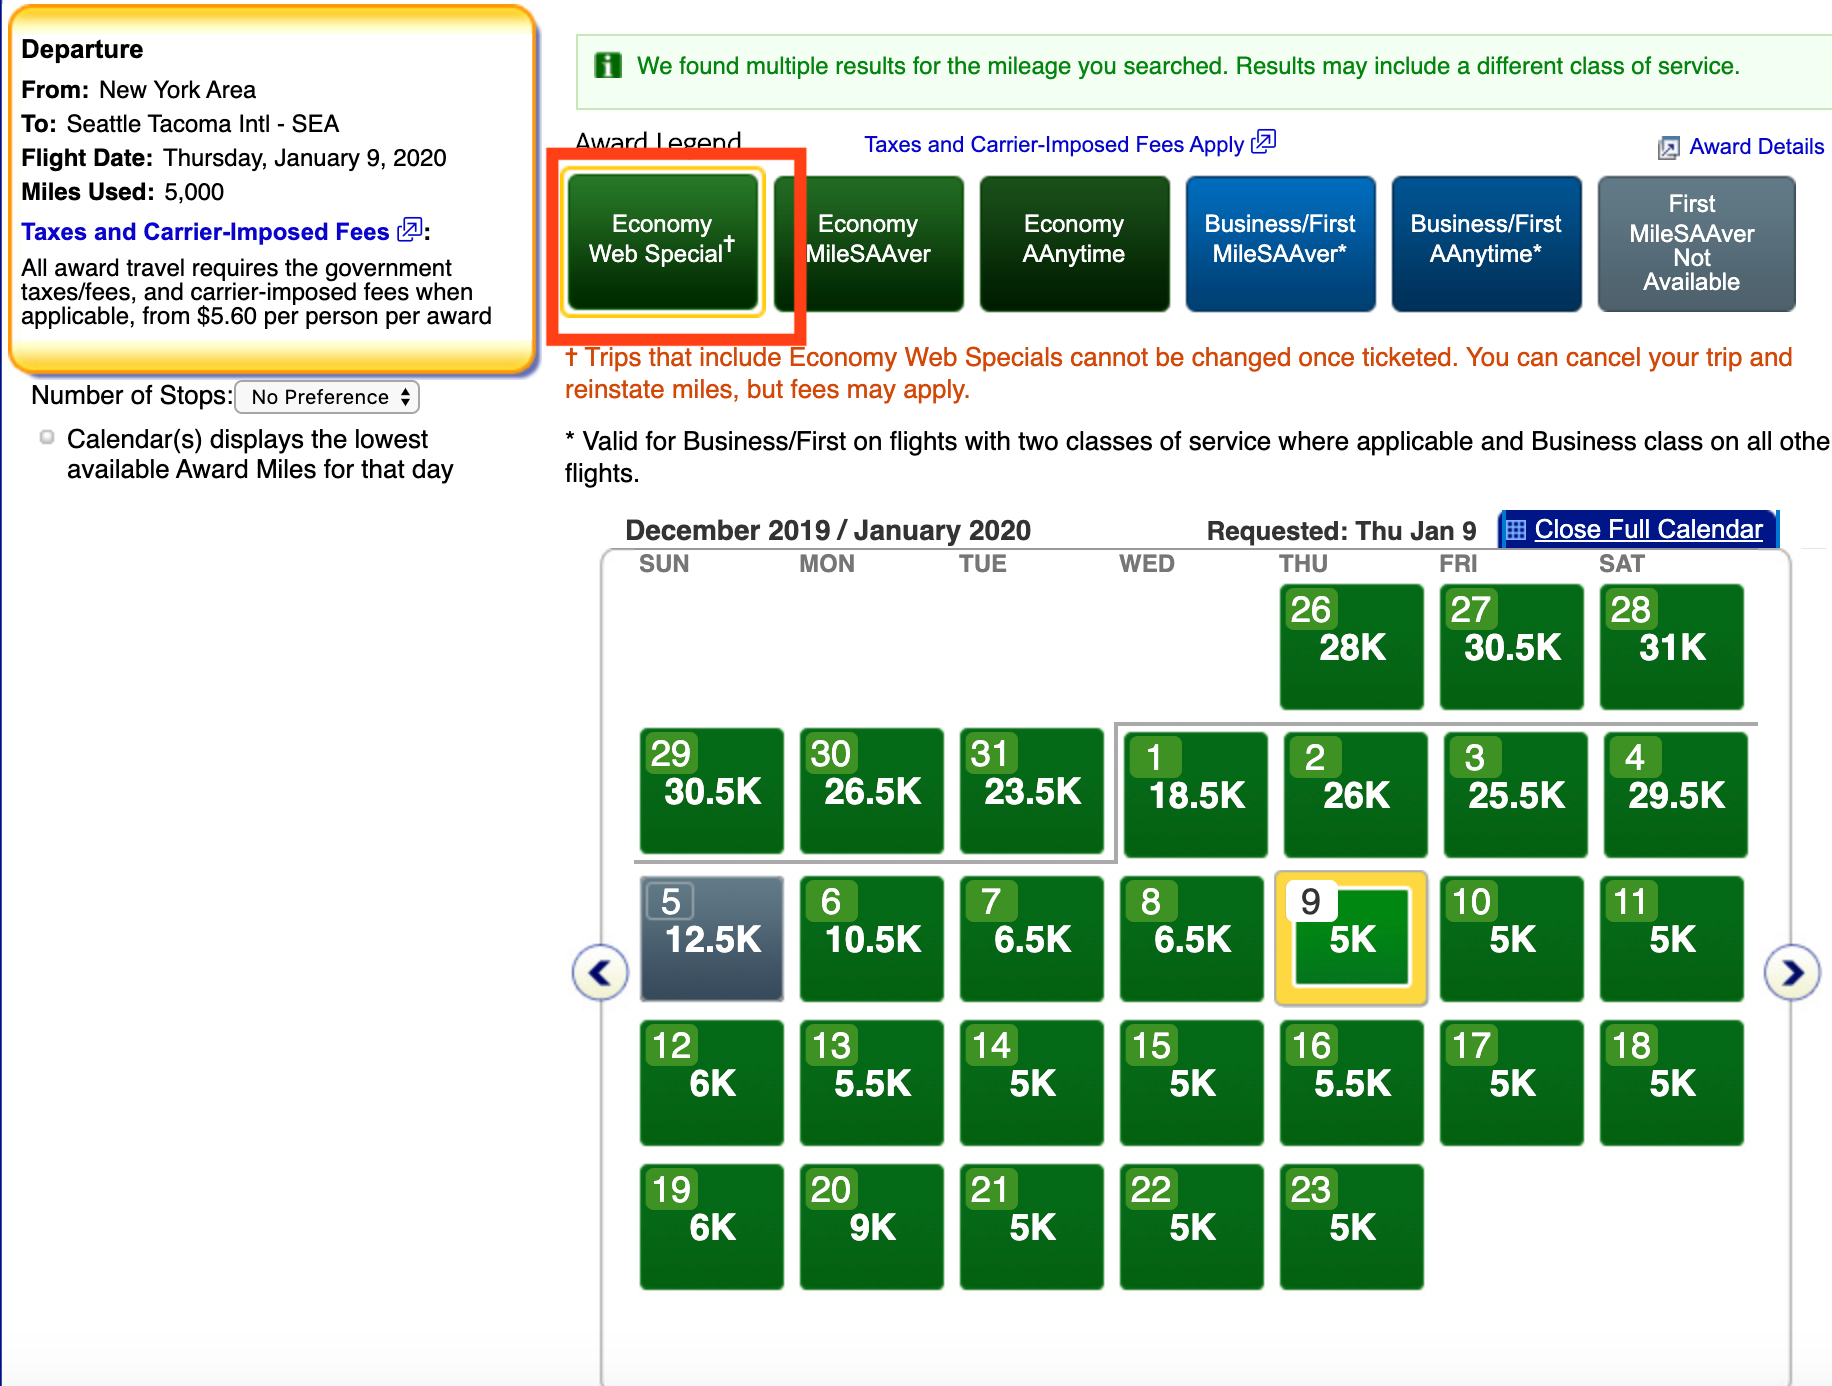1832x1386 pixels.
Task: Choose January 17 at 5K miles
Action: [1511, 1083]
